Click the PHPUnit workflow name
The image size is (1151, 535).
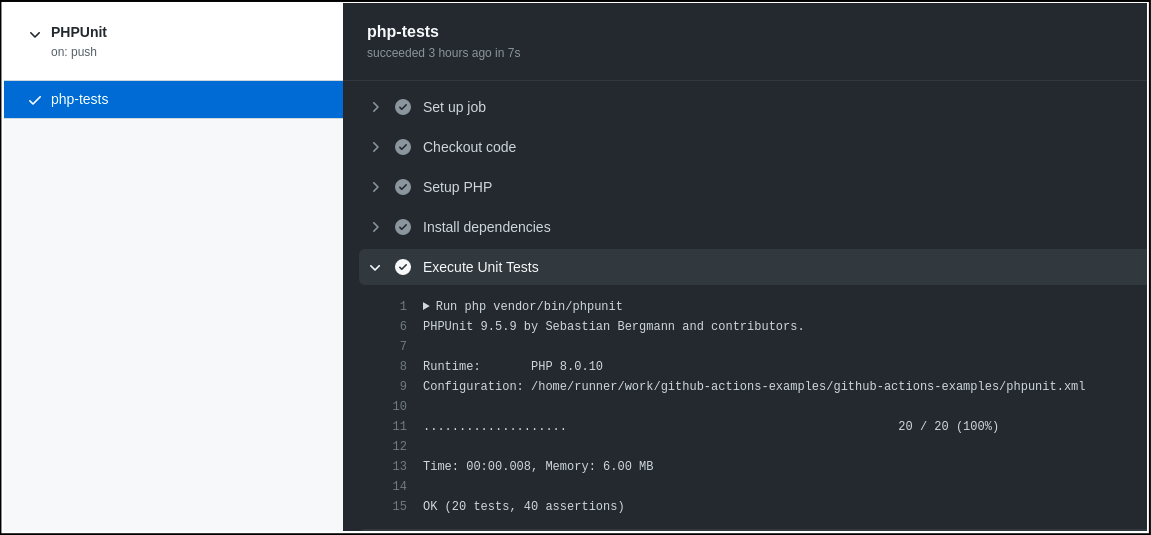(79, 32)
